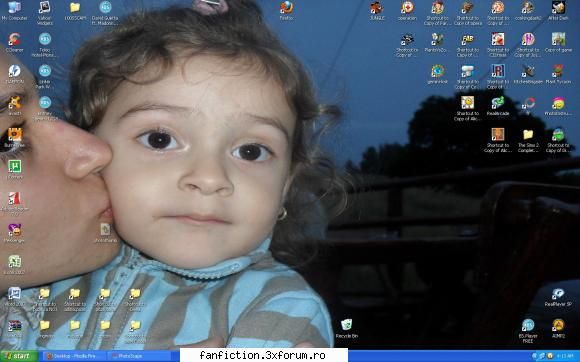Image resolution: width=580 pixels, height=362 pixels.
Task: Launch the After Dark shortcut
Action: click(x=558, y=11)
